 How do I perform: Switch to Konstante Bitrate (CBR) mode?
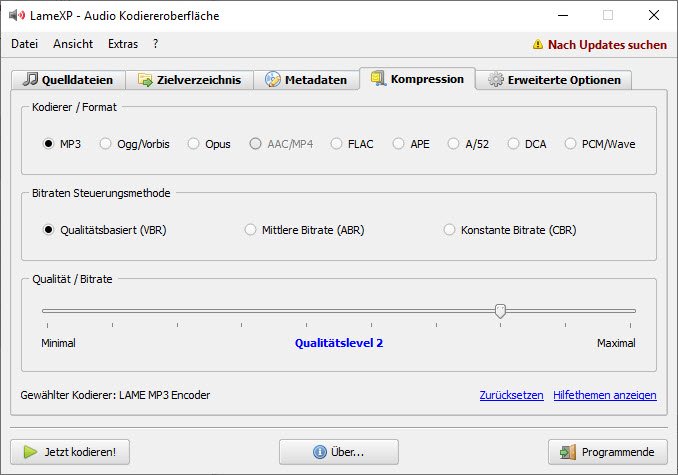point(451,230)
